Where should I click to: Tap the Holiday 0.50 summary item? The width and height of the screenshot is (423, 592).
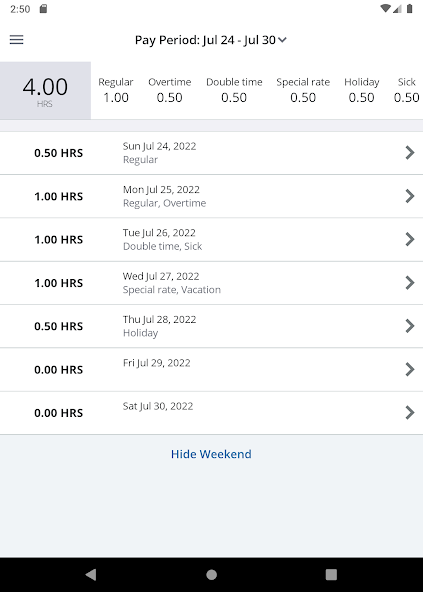(361, 90)
